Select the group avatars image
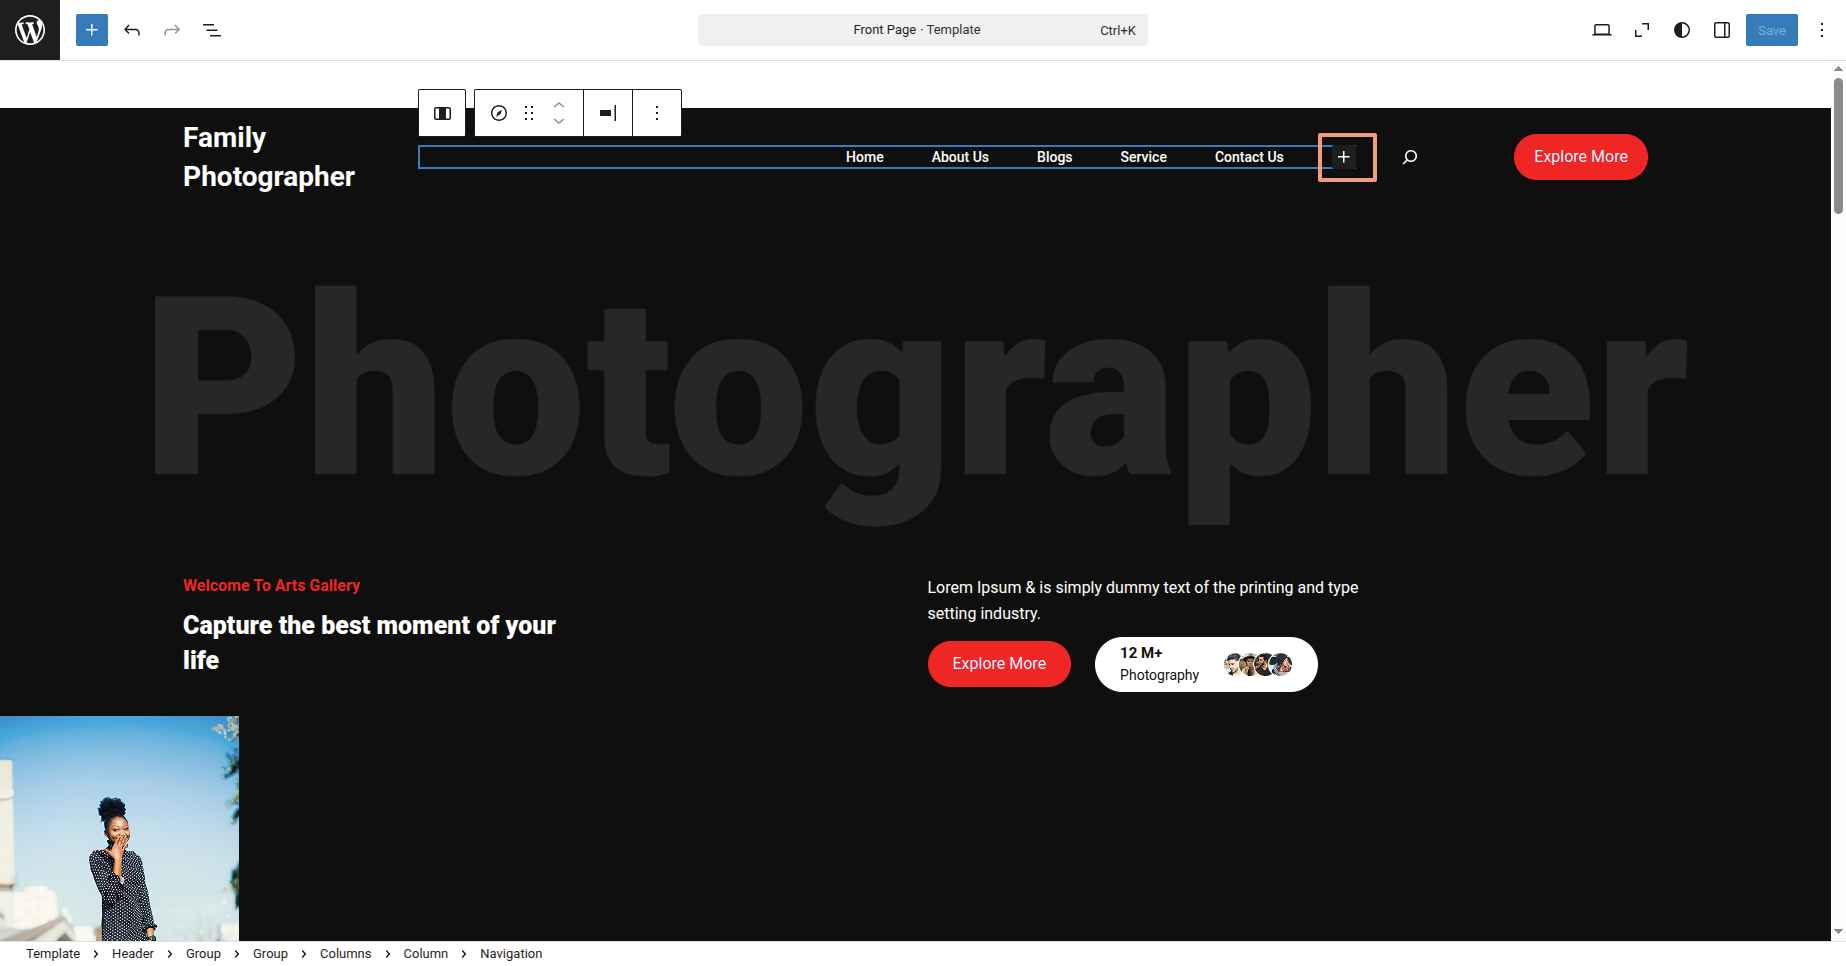This screenshot has width=1846, height=966. [1258, 664]
